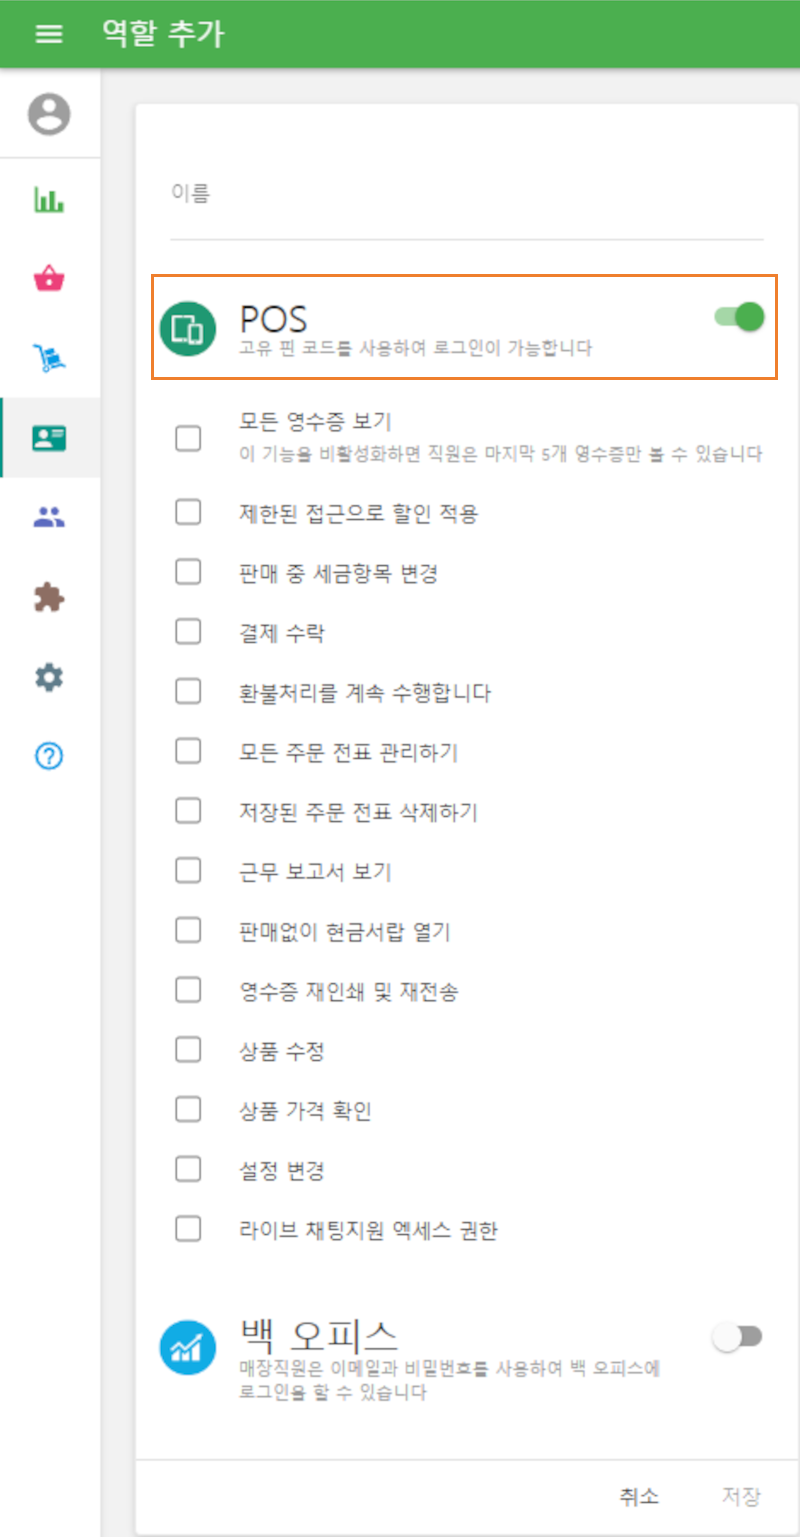
Task: Check the 모든 영수증 보기 checkbox
Action: click(x=188, y=438)
